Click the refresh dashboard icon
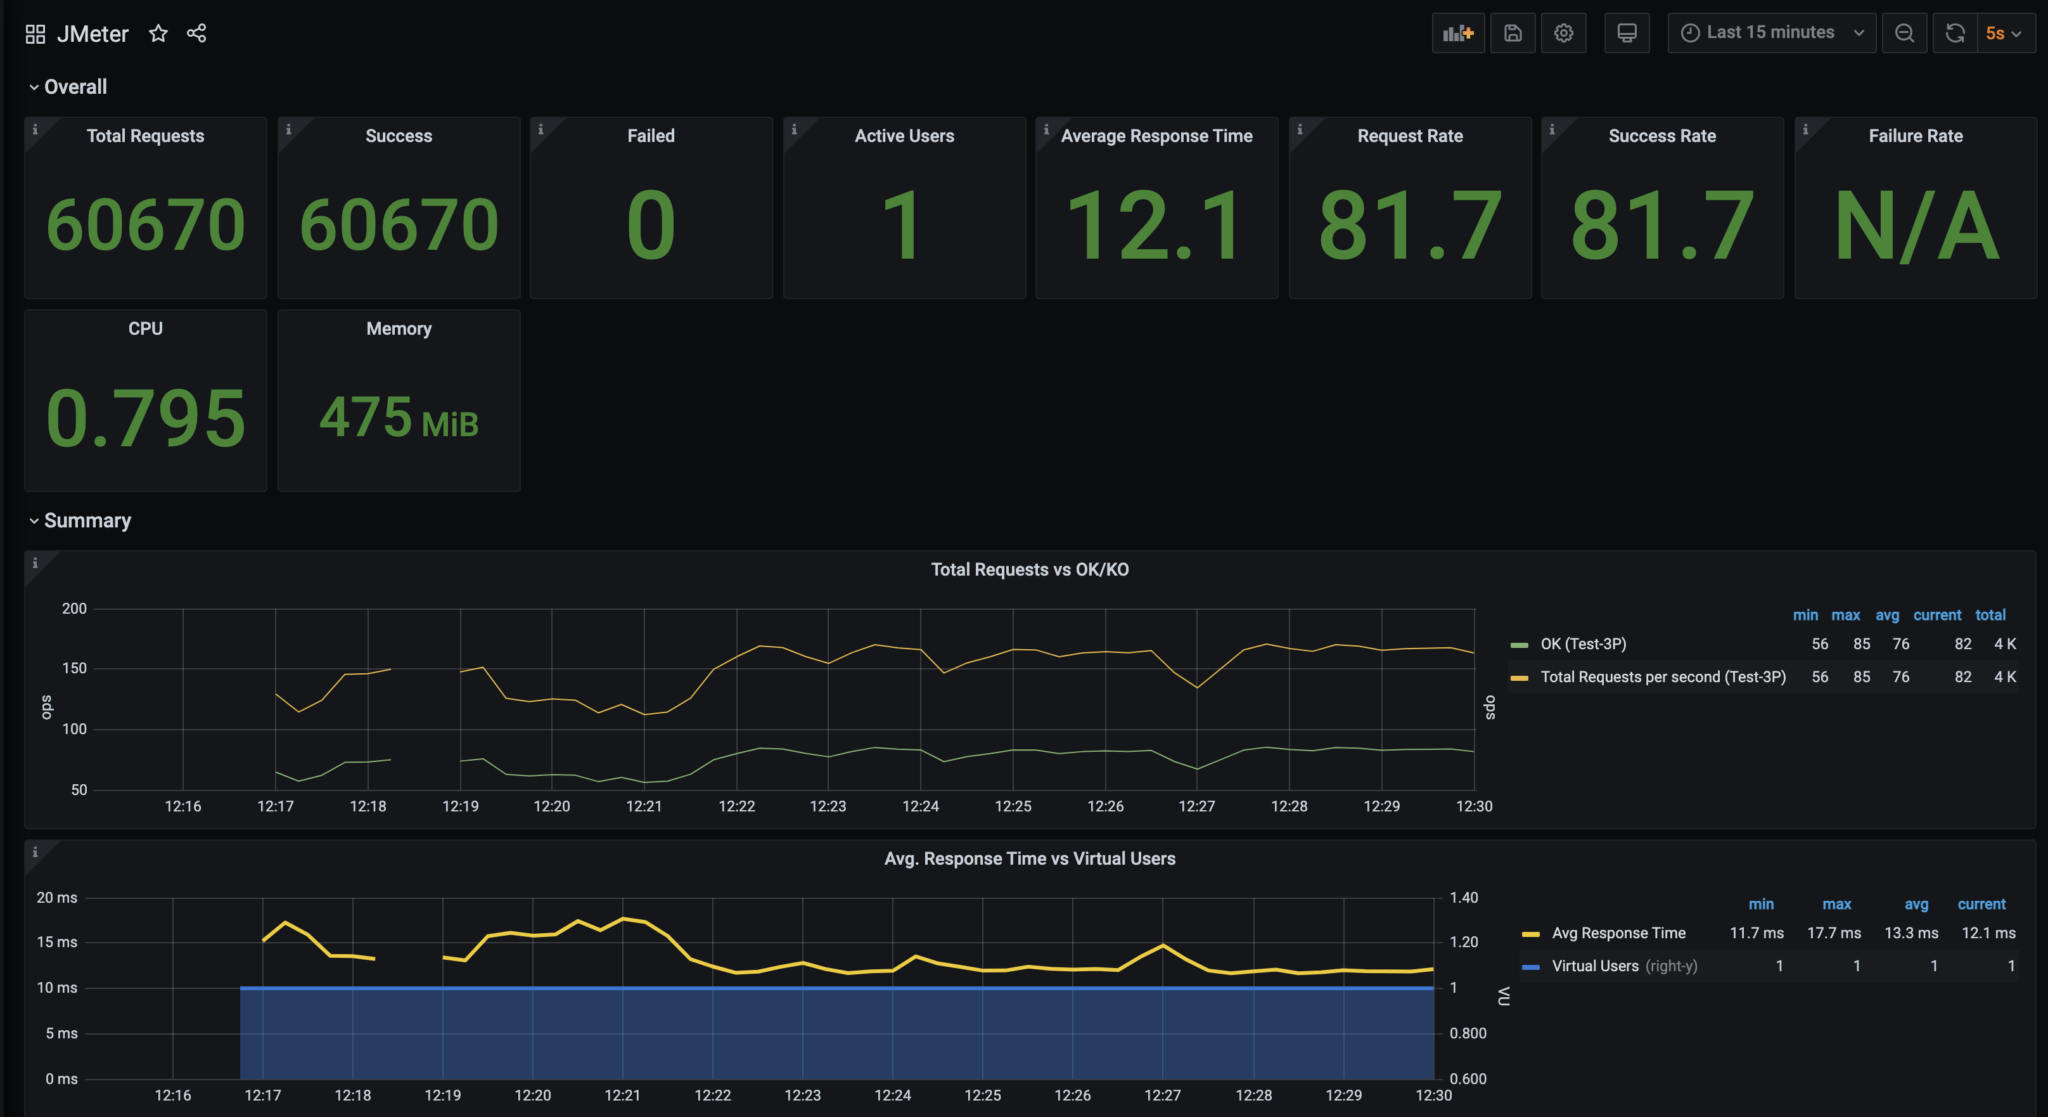This screenshot has height=1117, width=2048. click(x=1955, y=33)
